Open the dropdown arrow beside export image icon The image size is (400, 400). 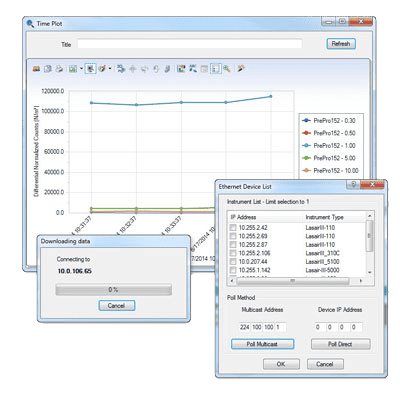tap(81, 69)
